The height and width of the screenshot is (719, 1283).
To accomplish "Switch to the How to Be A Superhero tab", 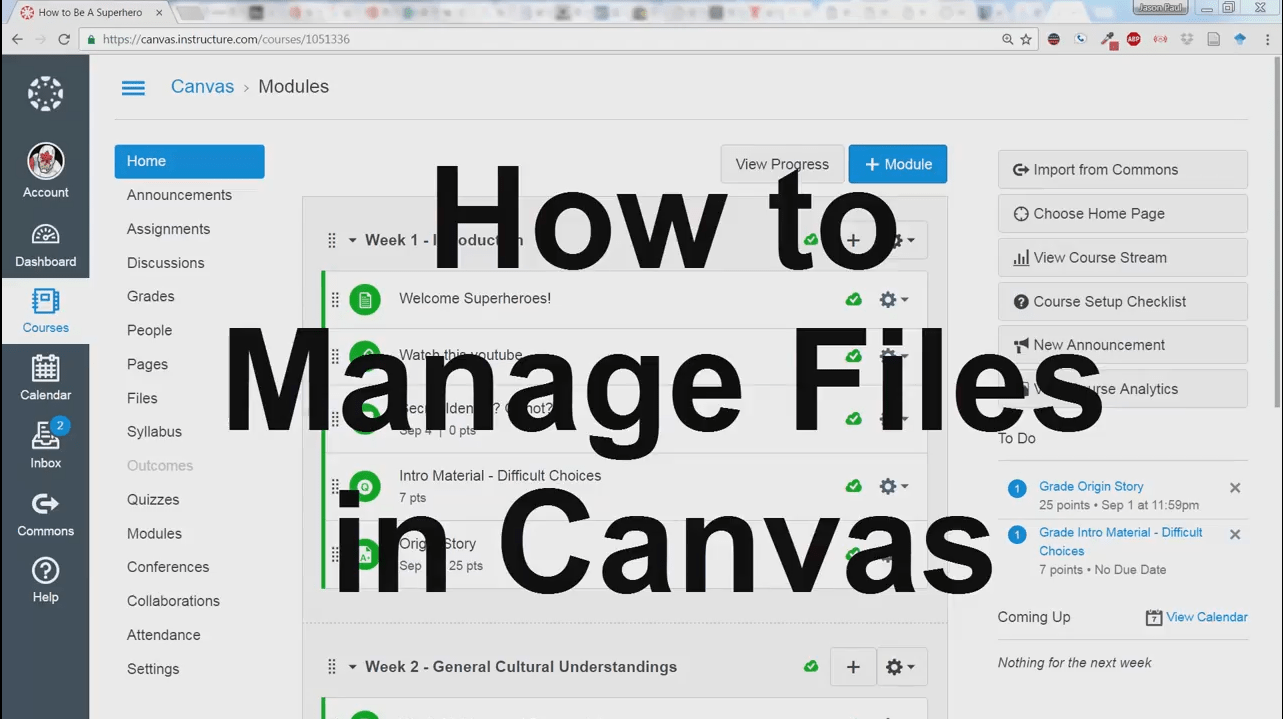I will pyautogui.click(x=88, y=13).
